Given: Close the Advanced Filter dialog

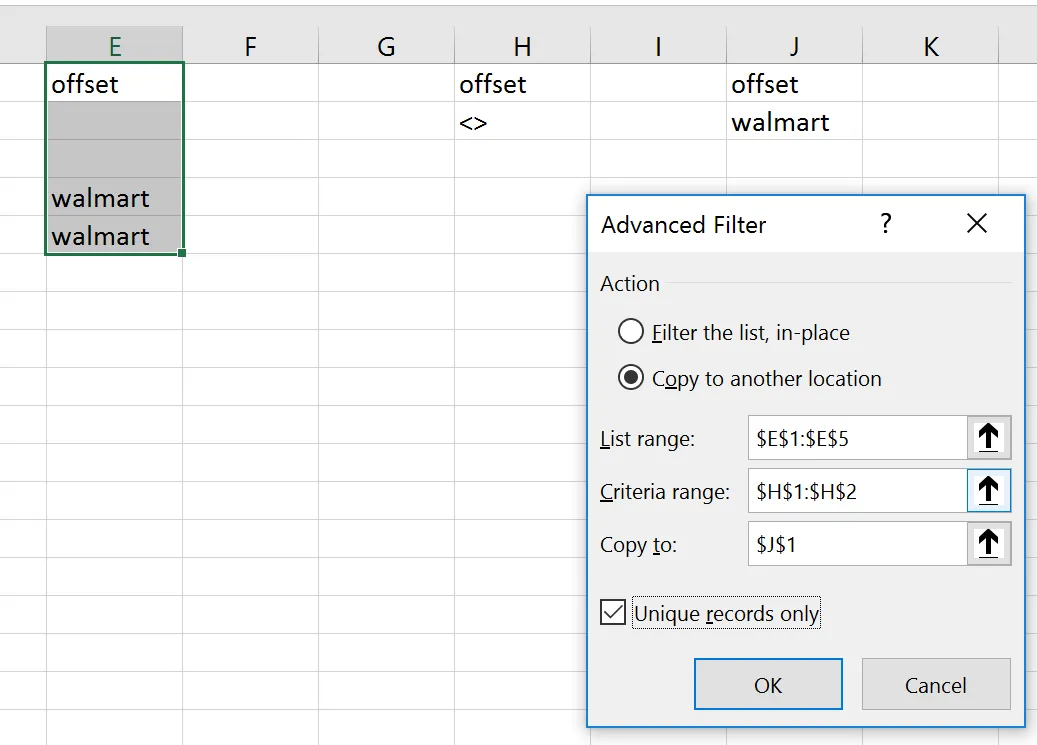Looking at the screenshot, I should pos(977,224).
